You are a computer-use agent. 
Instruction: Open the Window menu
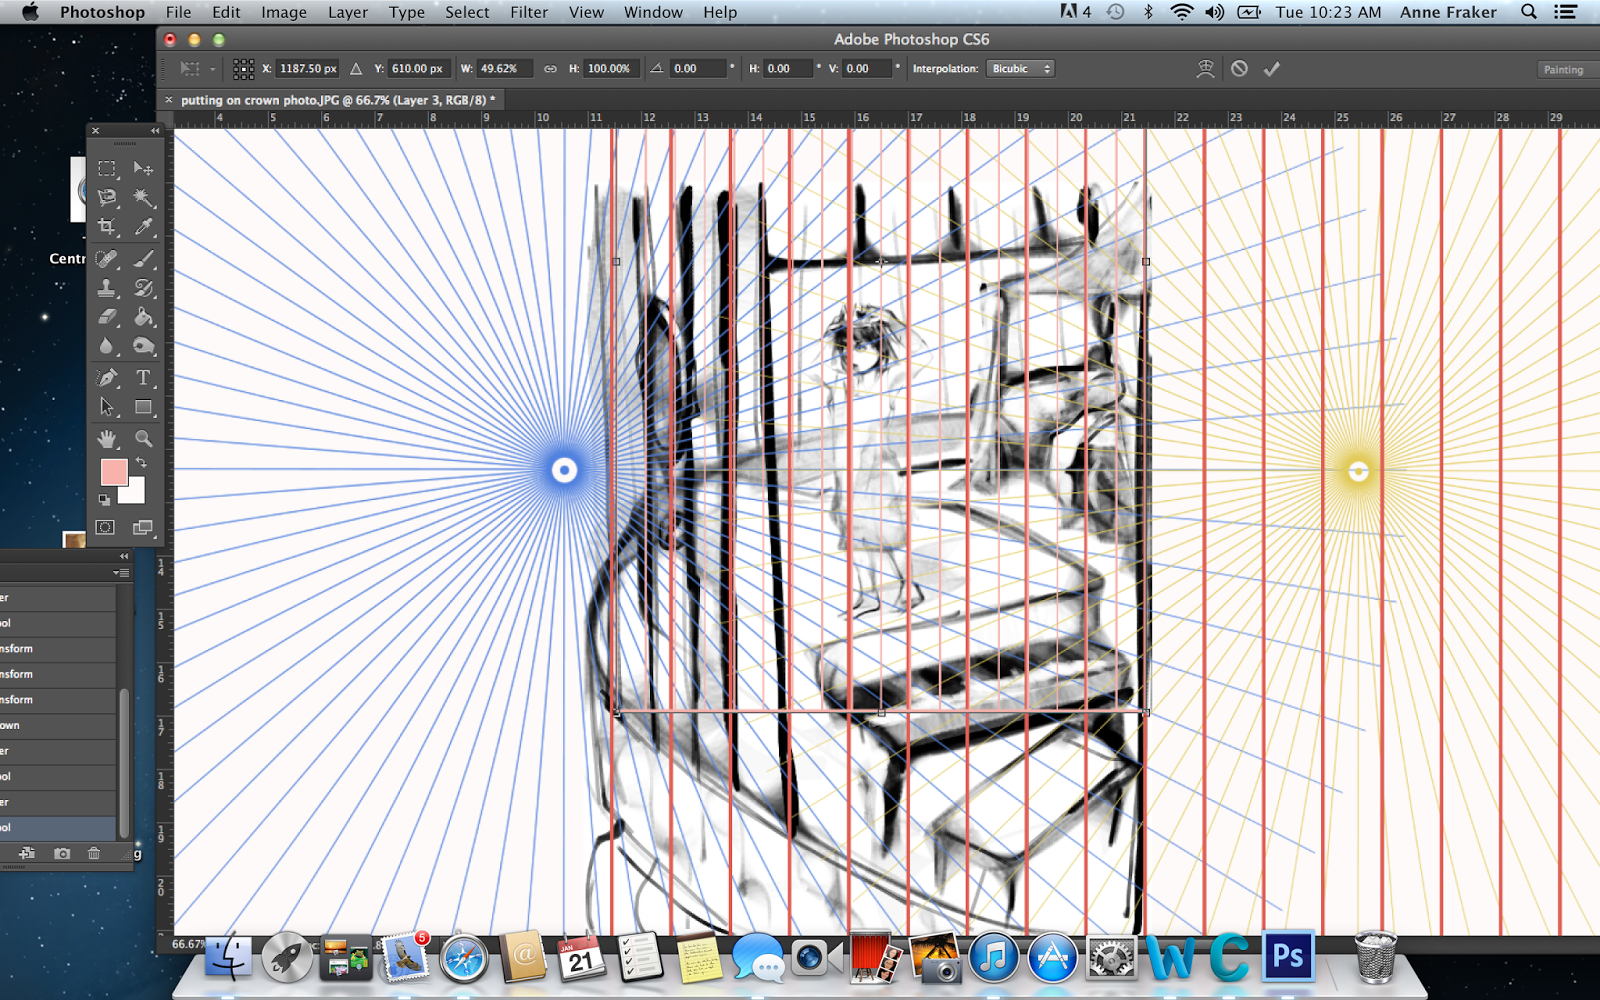pyautogui.click(x=653, y=12)
